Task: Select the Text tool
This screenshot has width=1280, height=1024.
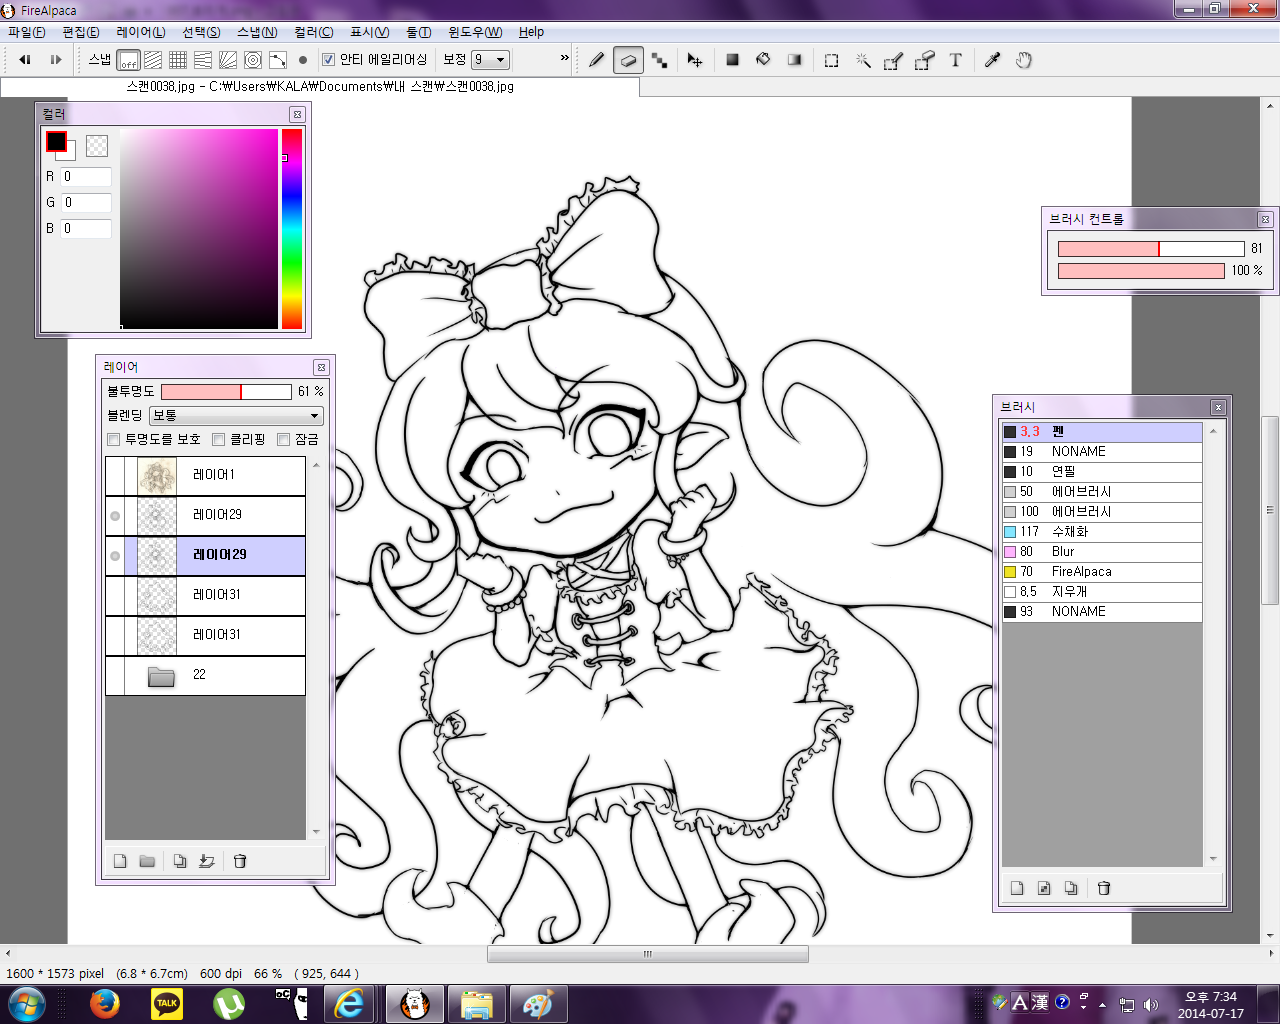Action: point(955,60)
